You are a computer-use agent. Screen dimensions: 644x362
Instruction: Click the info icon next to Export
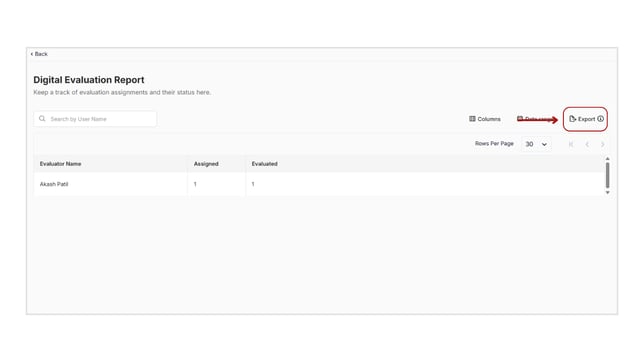point(600,119)
